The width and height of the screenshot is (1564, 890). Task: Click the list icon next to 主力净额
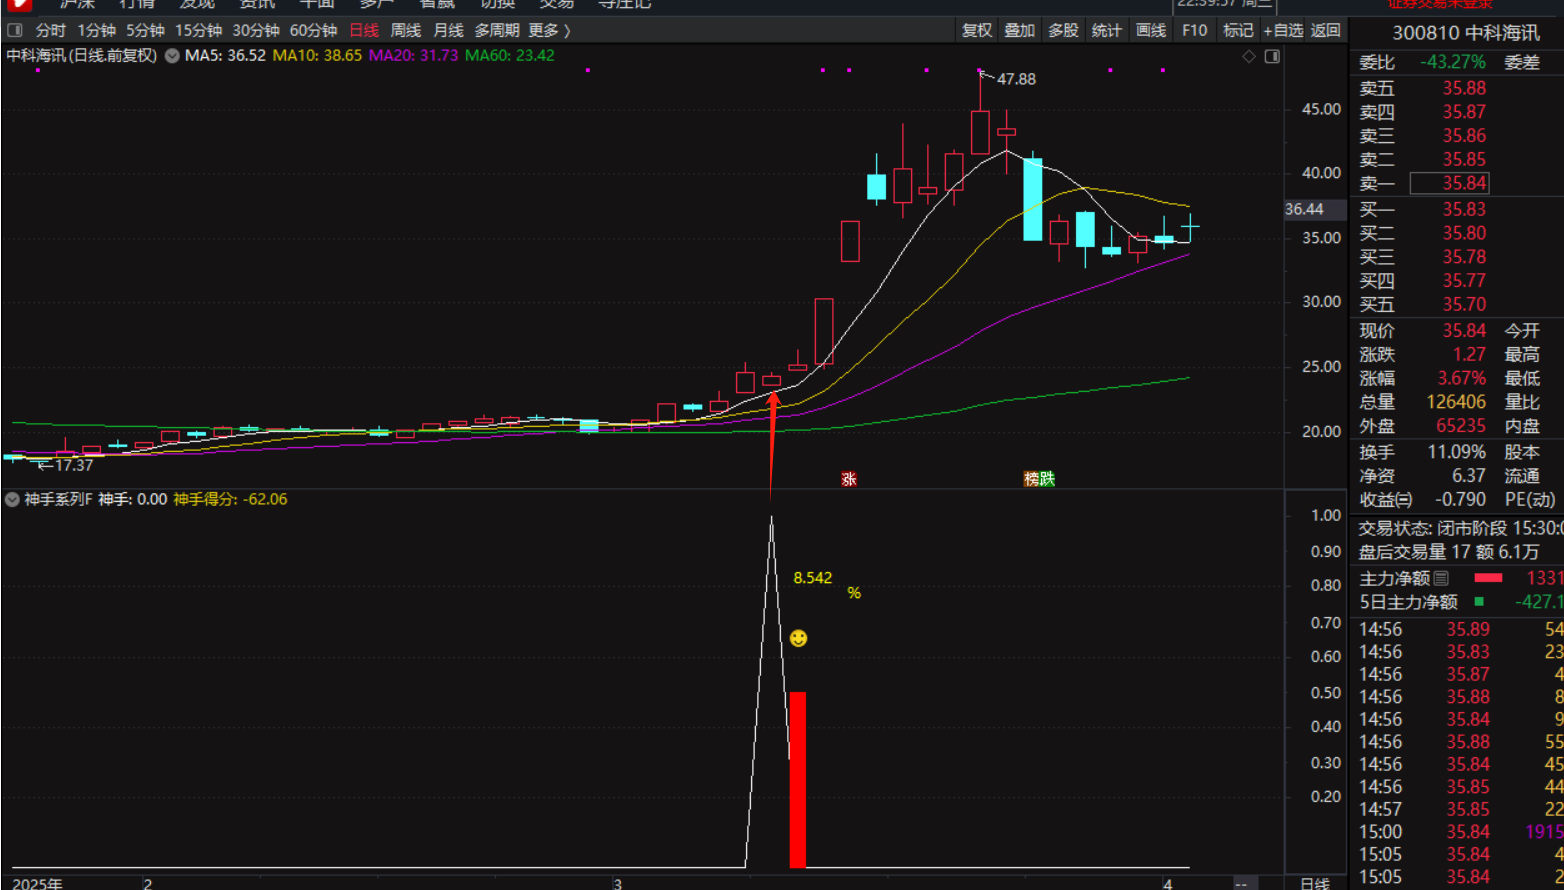tap(1441, 578)
